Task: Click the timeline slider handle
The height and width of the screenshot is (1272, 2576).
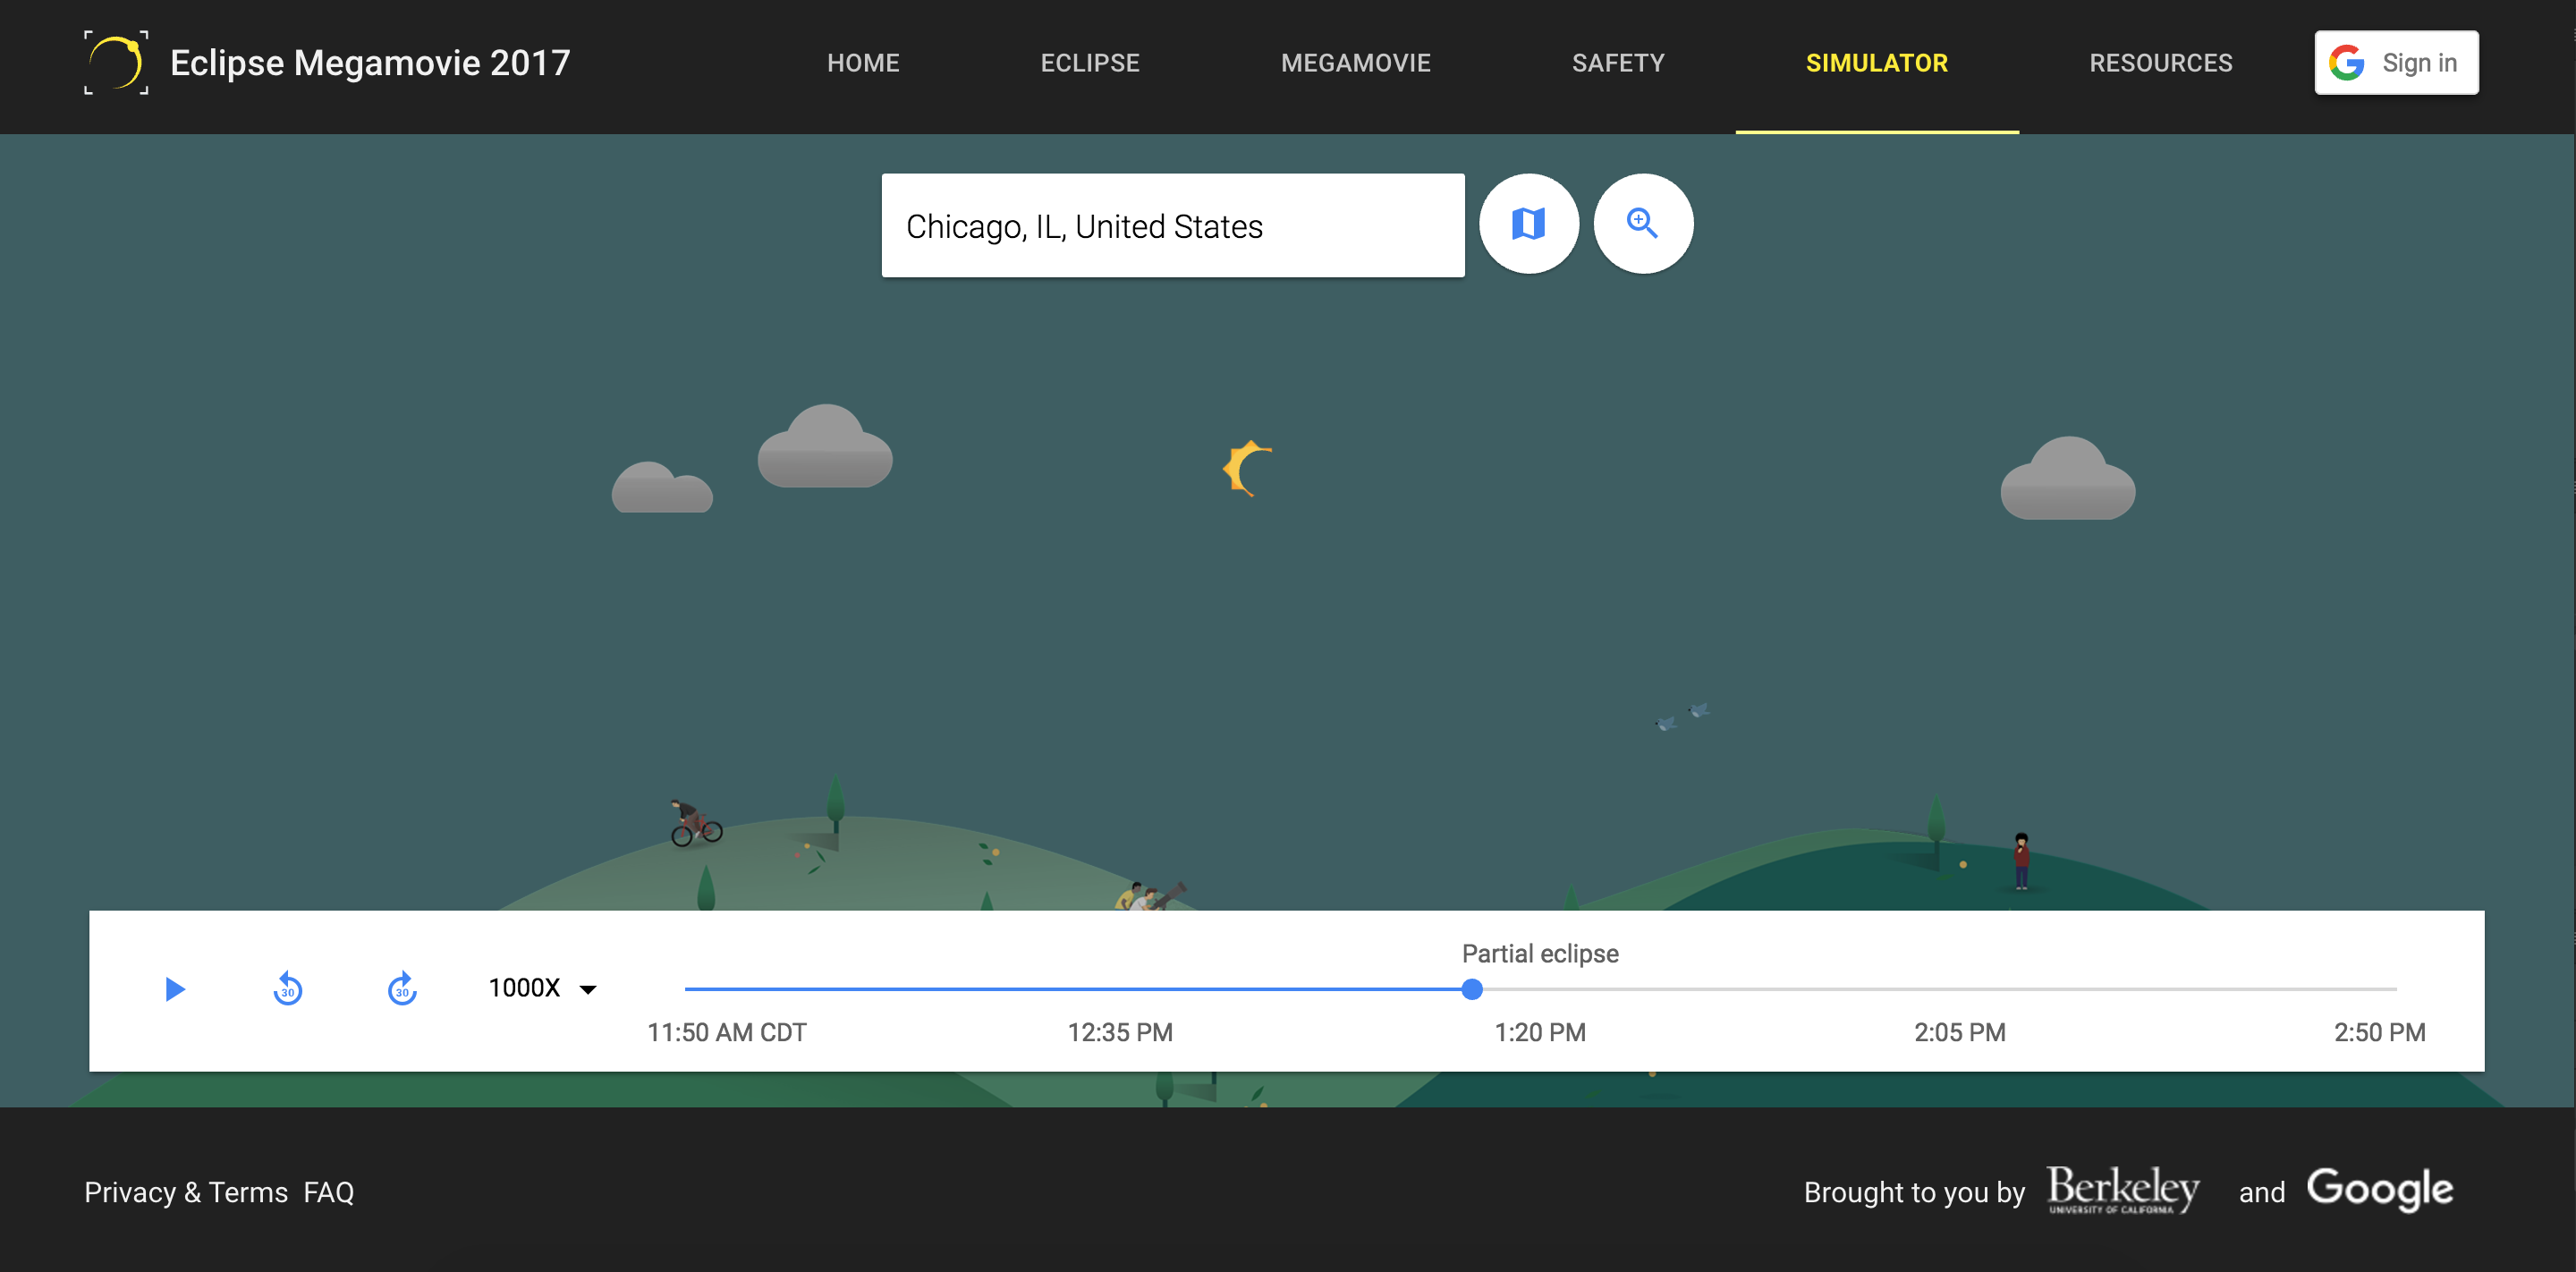Action: [1471, 989]
